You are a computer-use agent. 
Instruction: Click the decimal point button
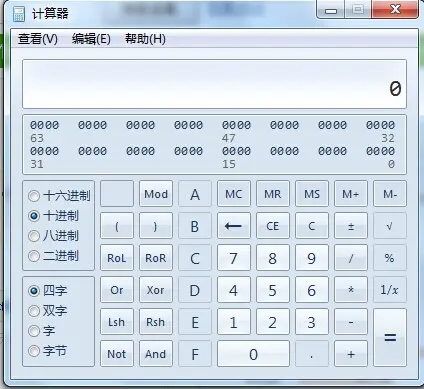click(312, 354)
